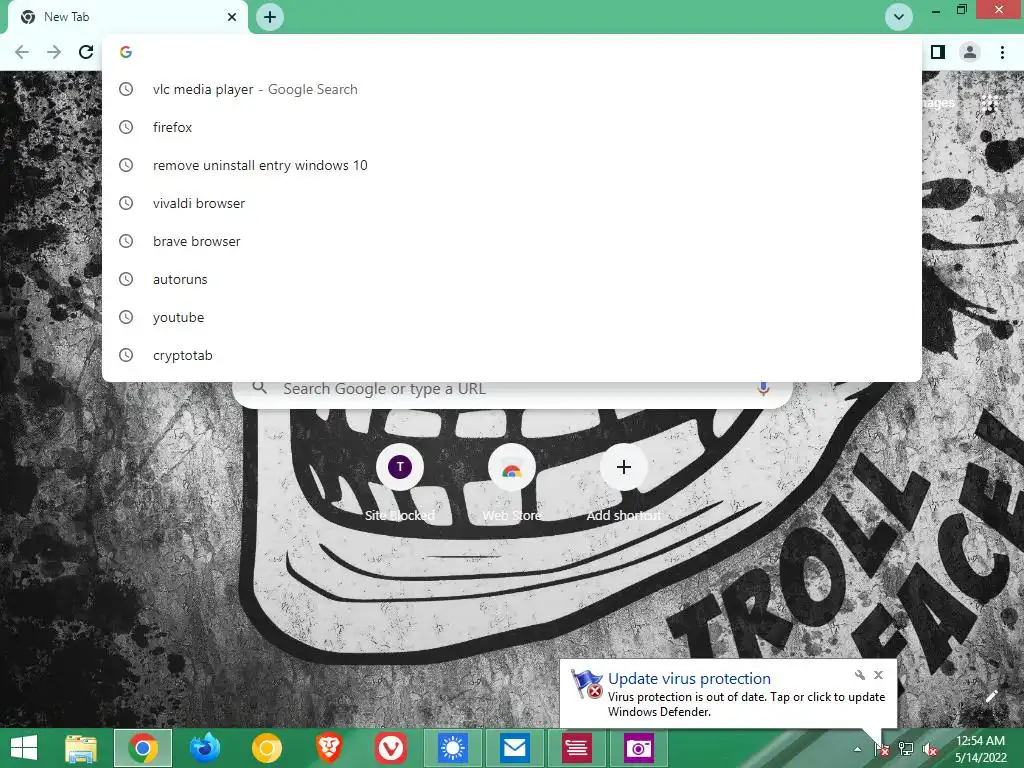The width and height of the screenshot is (1024, 768).
Task: Open File Explorer from taskbar
Action: point(80,748)
